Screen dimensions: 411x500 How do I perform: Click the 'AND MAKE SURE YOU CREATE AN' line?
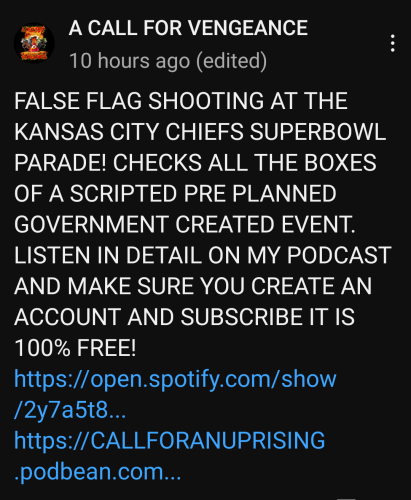pyautogui.click(x=193, y=286)
